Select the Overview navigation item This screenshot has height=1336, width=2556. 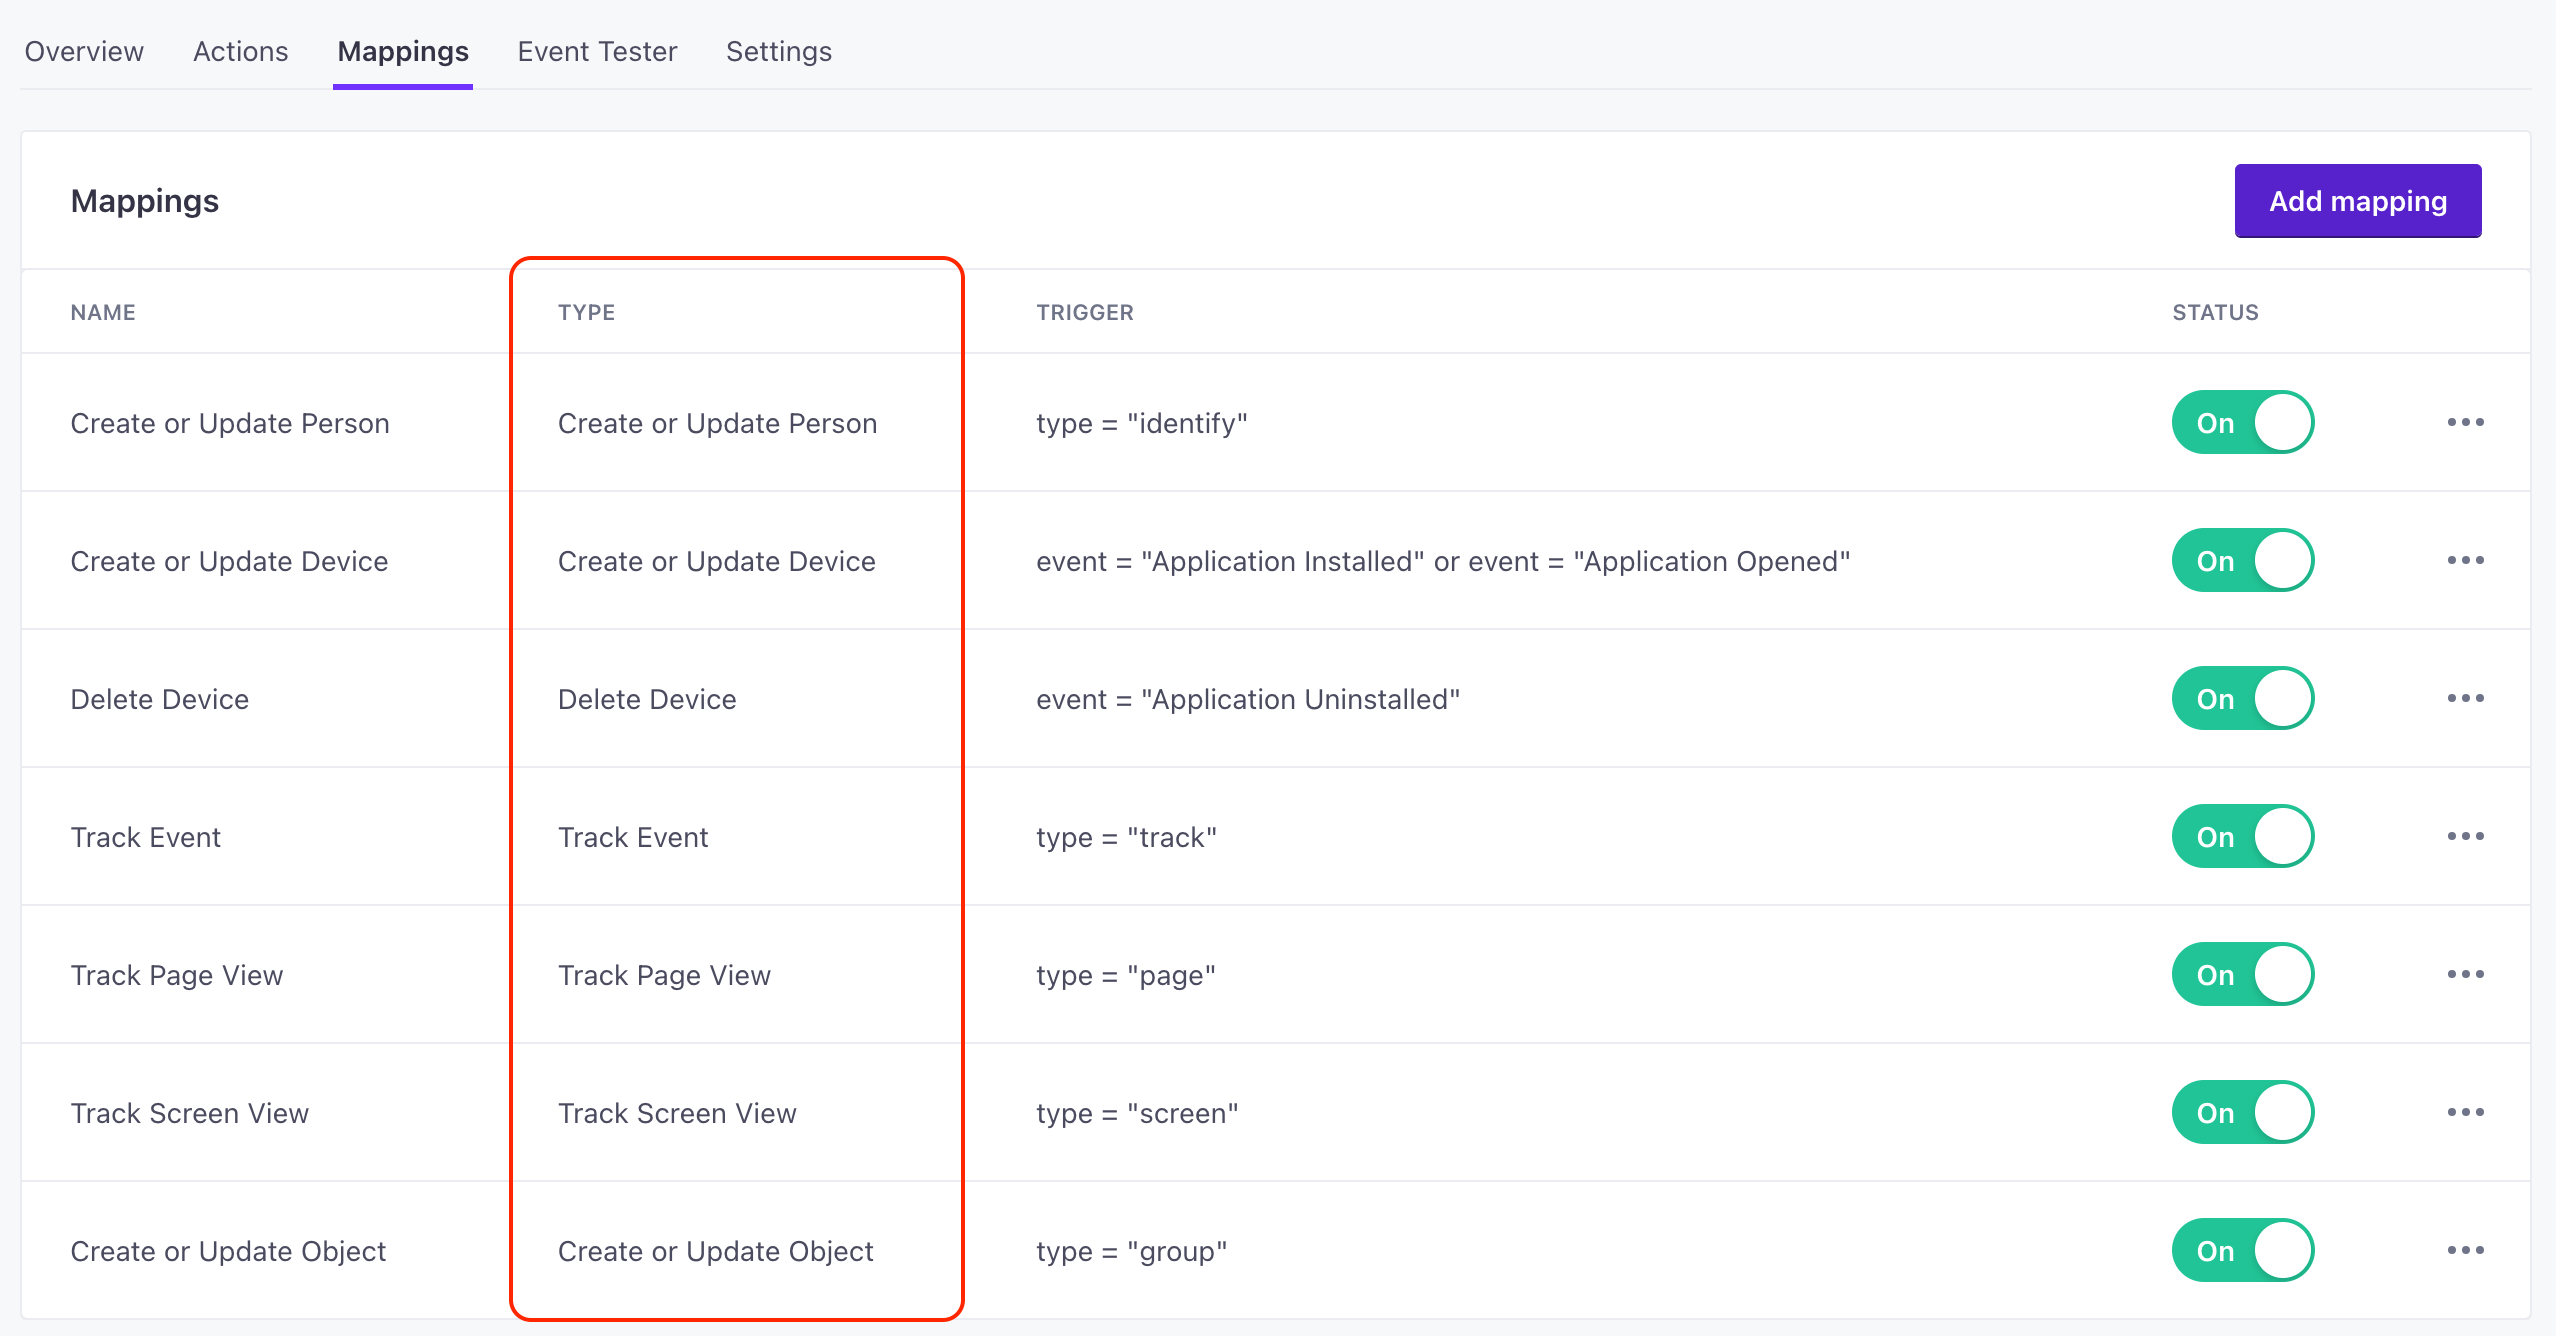[x=85, y=51]
